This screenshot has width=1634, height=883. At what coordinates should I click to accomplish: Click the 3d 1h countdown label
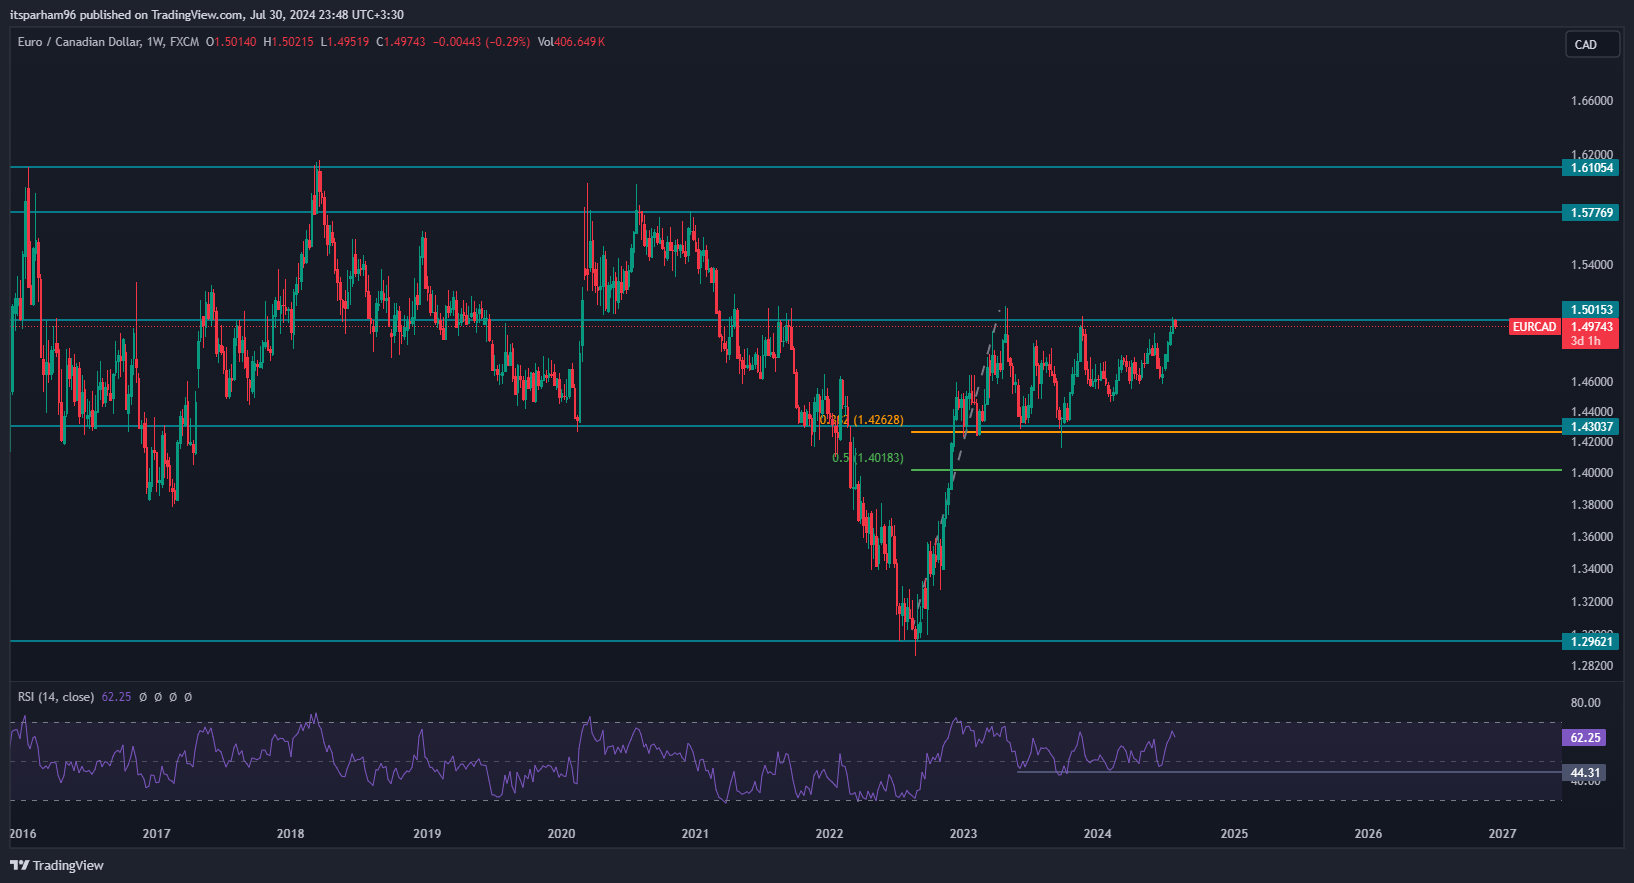(1585, 341)
